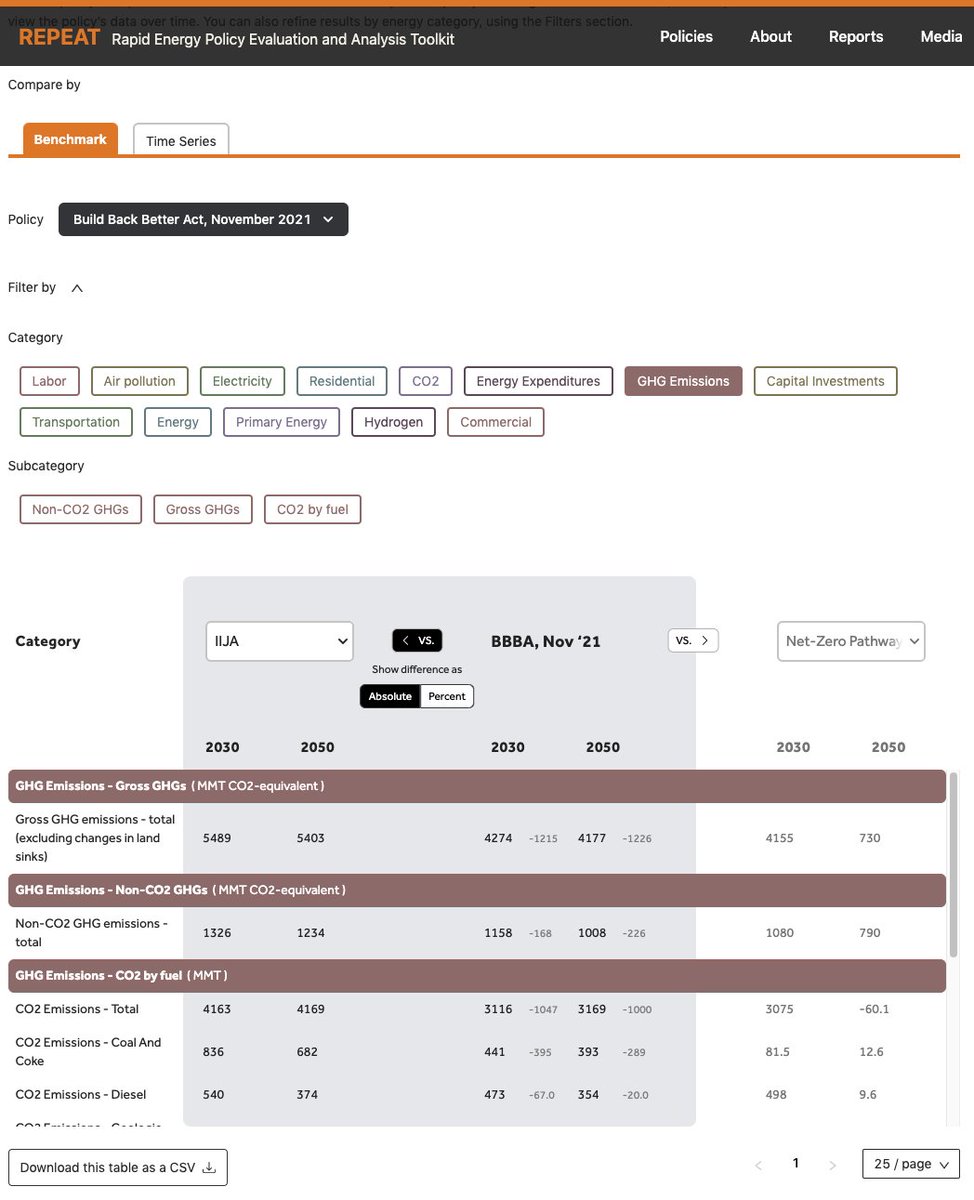Toggle the Energy Expenditures category filter
Screen dimensions: 974x1200
tap(538, 381)
